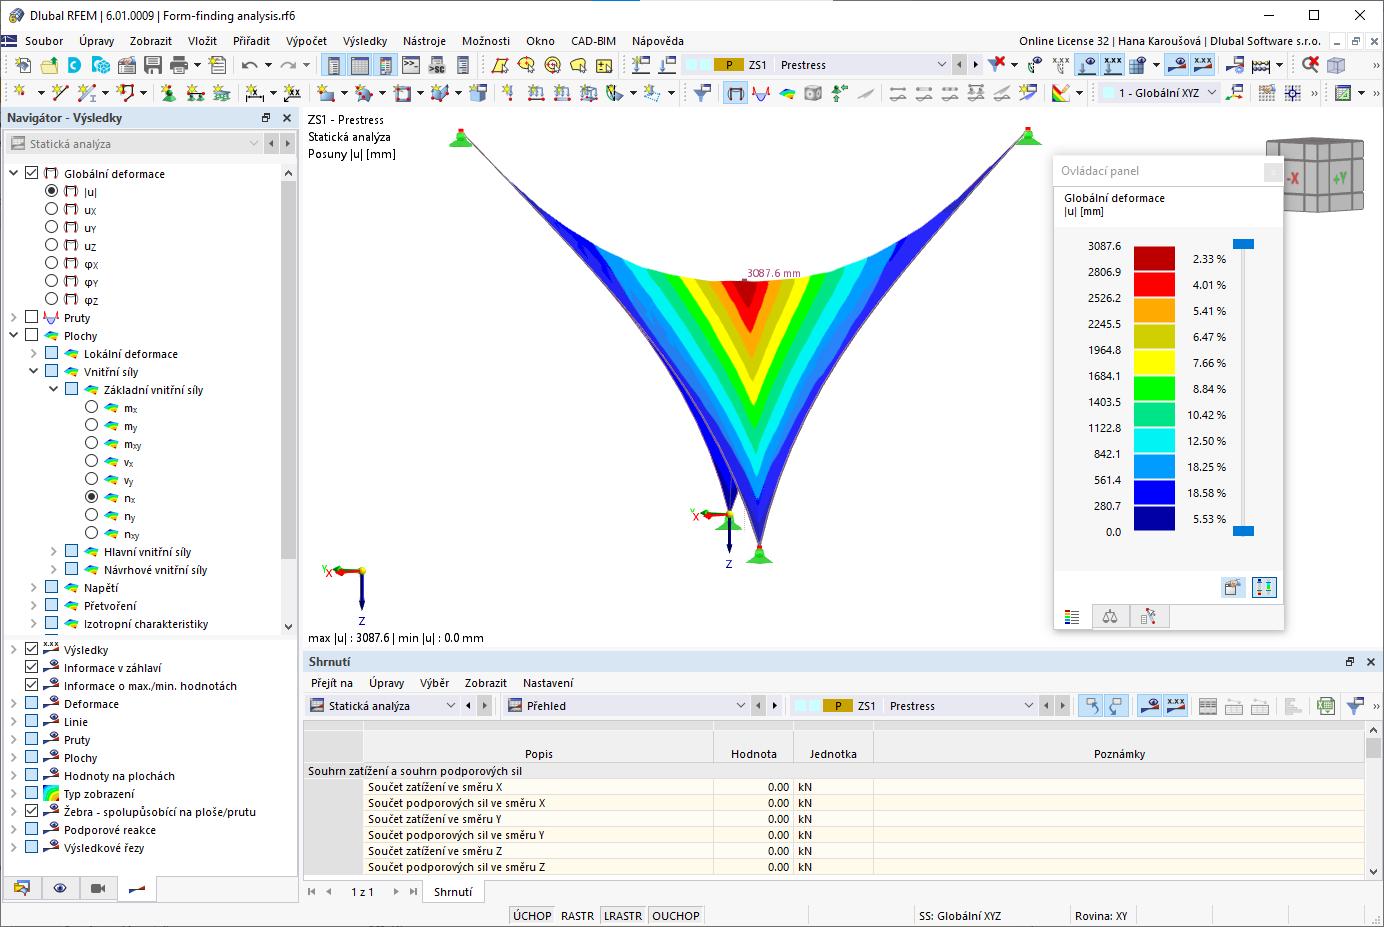
Task: Click the navigator Display (eye) tab icon
Action: pos(60,888)
